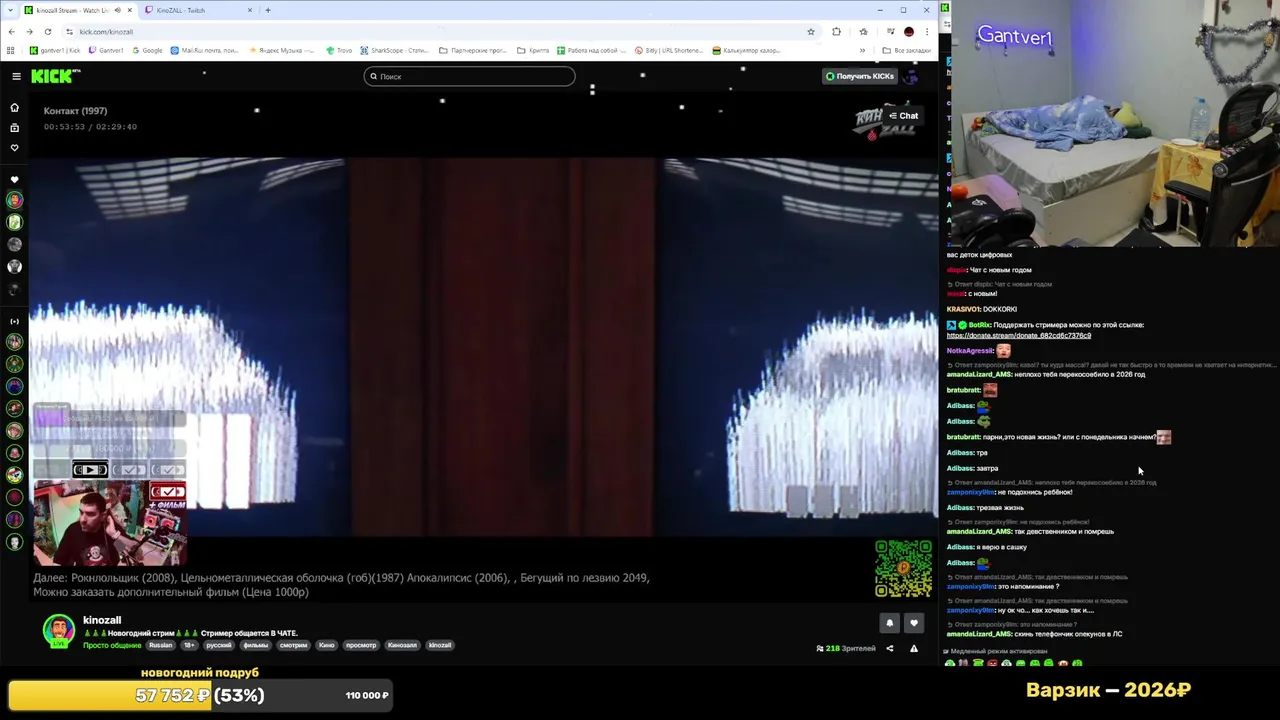Open gantver1 | Kick bookmark
1280x720 pixels.
coord(55,50)
